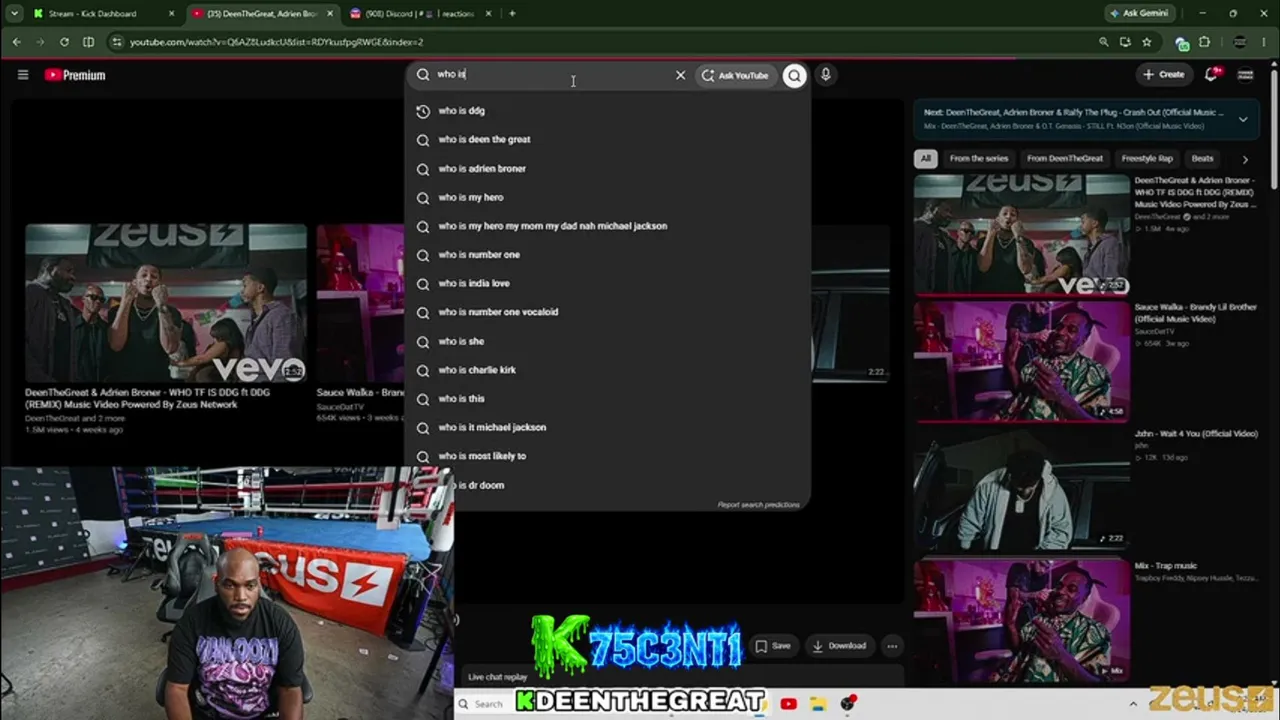The height and width of the screenshot is (720, 1280).
Task: Start voice search with the microphone
Action: click(825, 75)
